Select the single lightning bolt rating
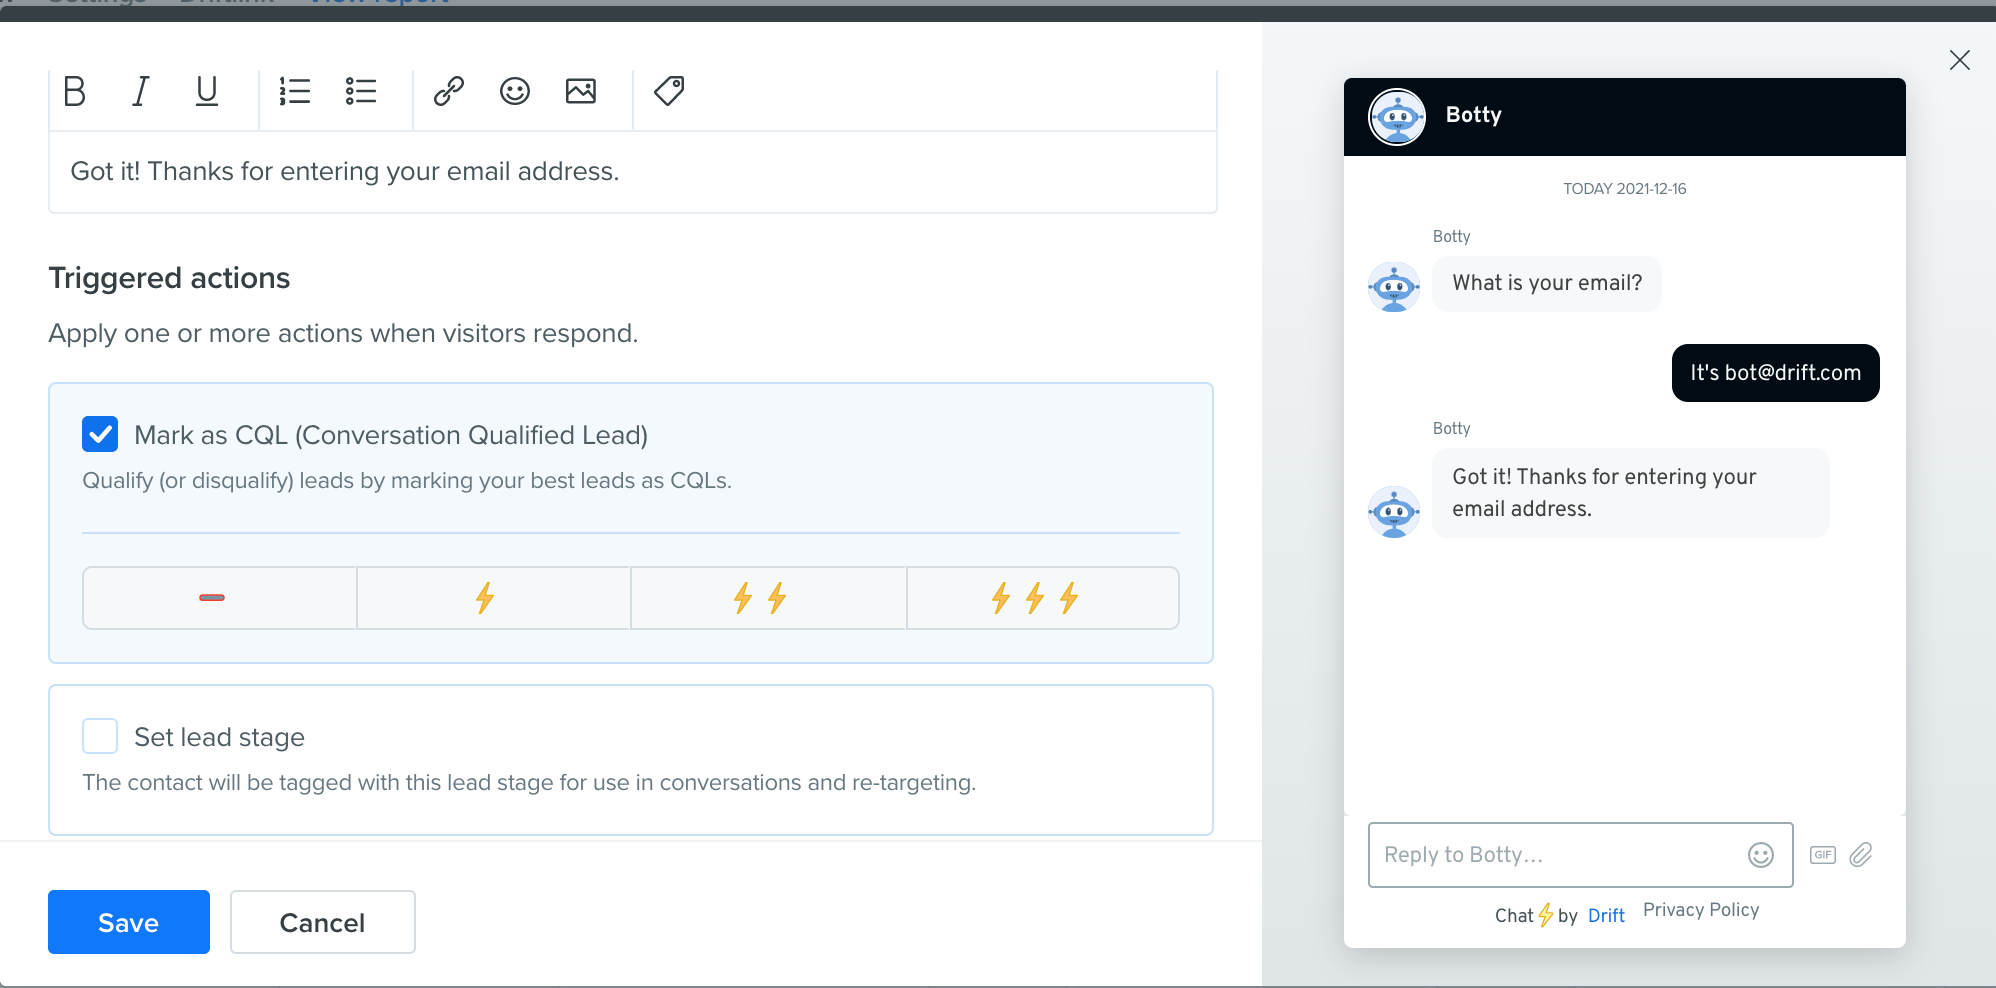The width and height of the screenshot is (1996, 988). pos(494,598)
